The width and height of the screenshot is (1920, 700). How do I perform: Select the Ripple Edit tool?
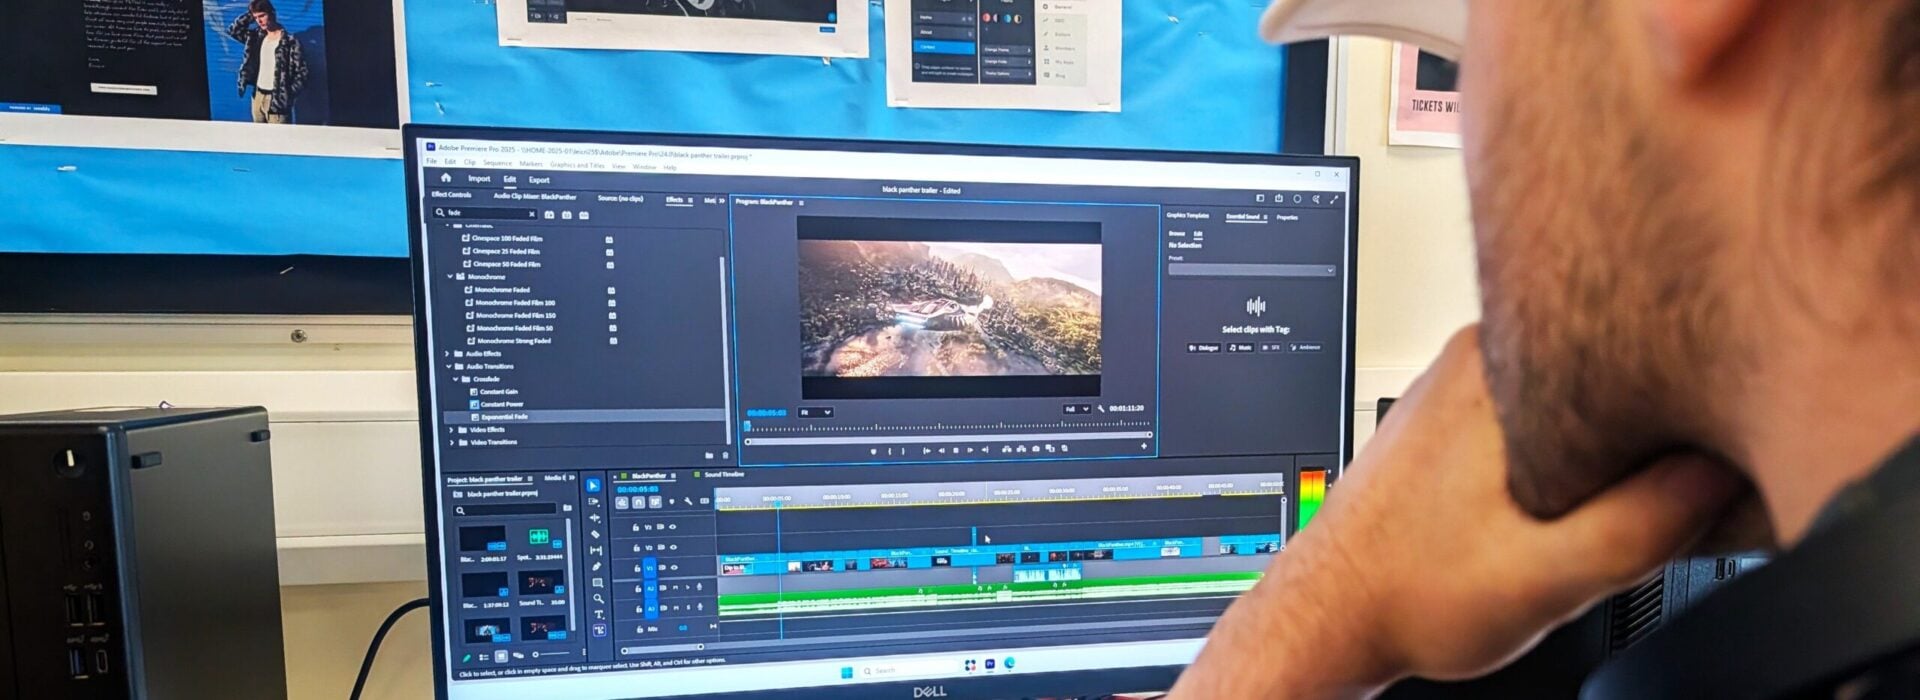pos(595,518)
